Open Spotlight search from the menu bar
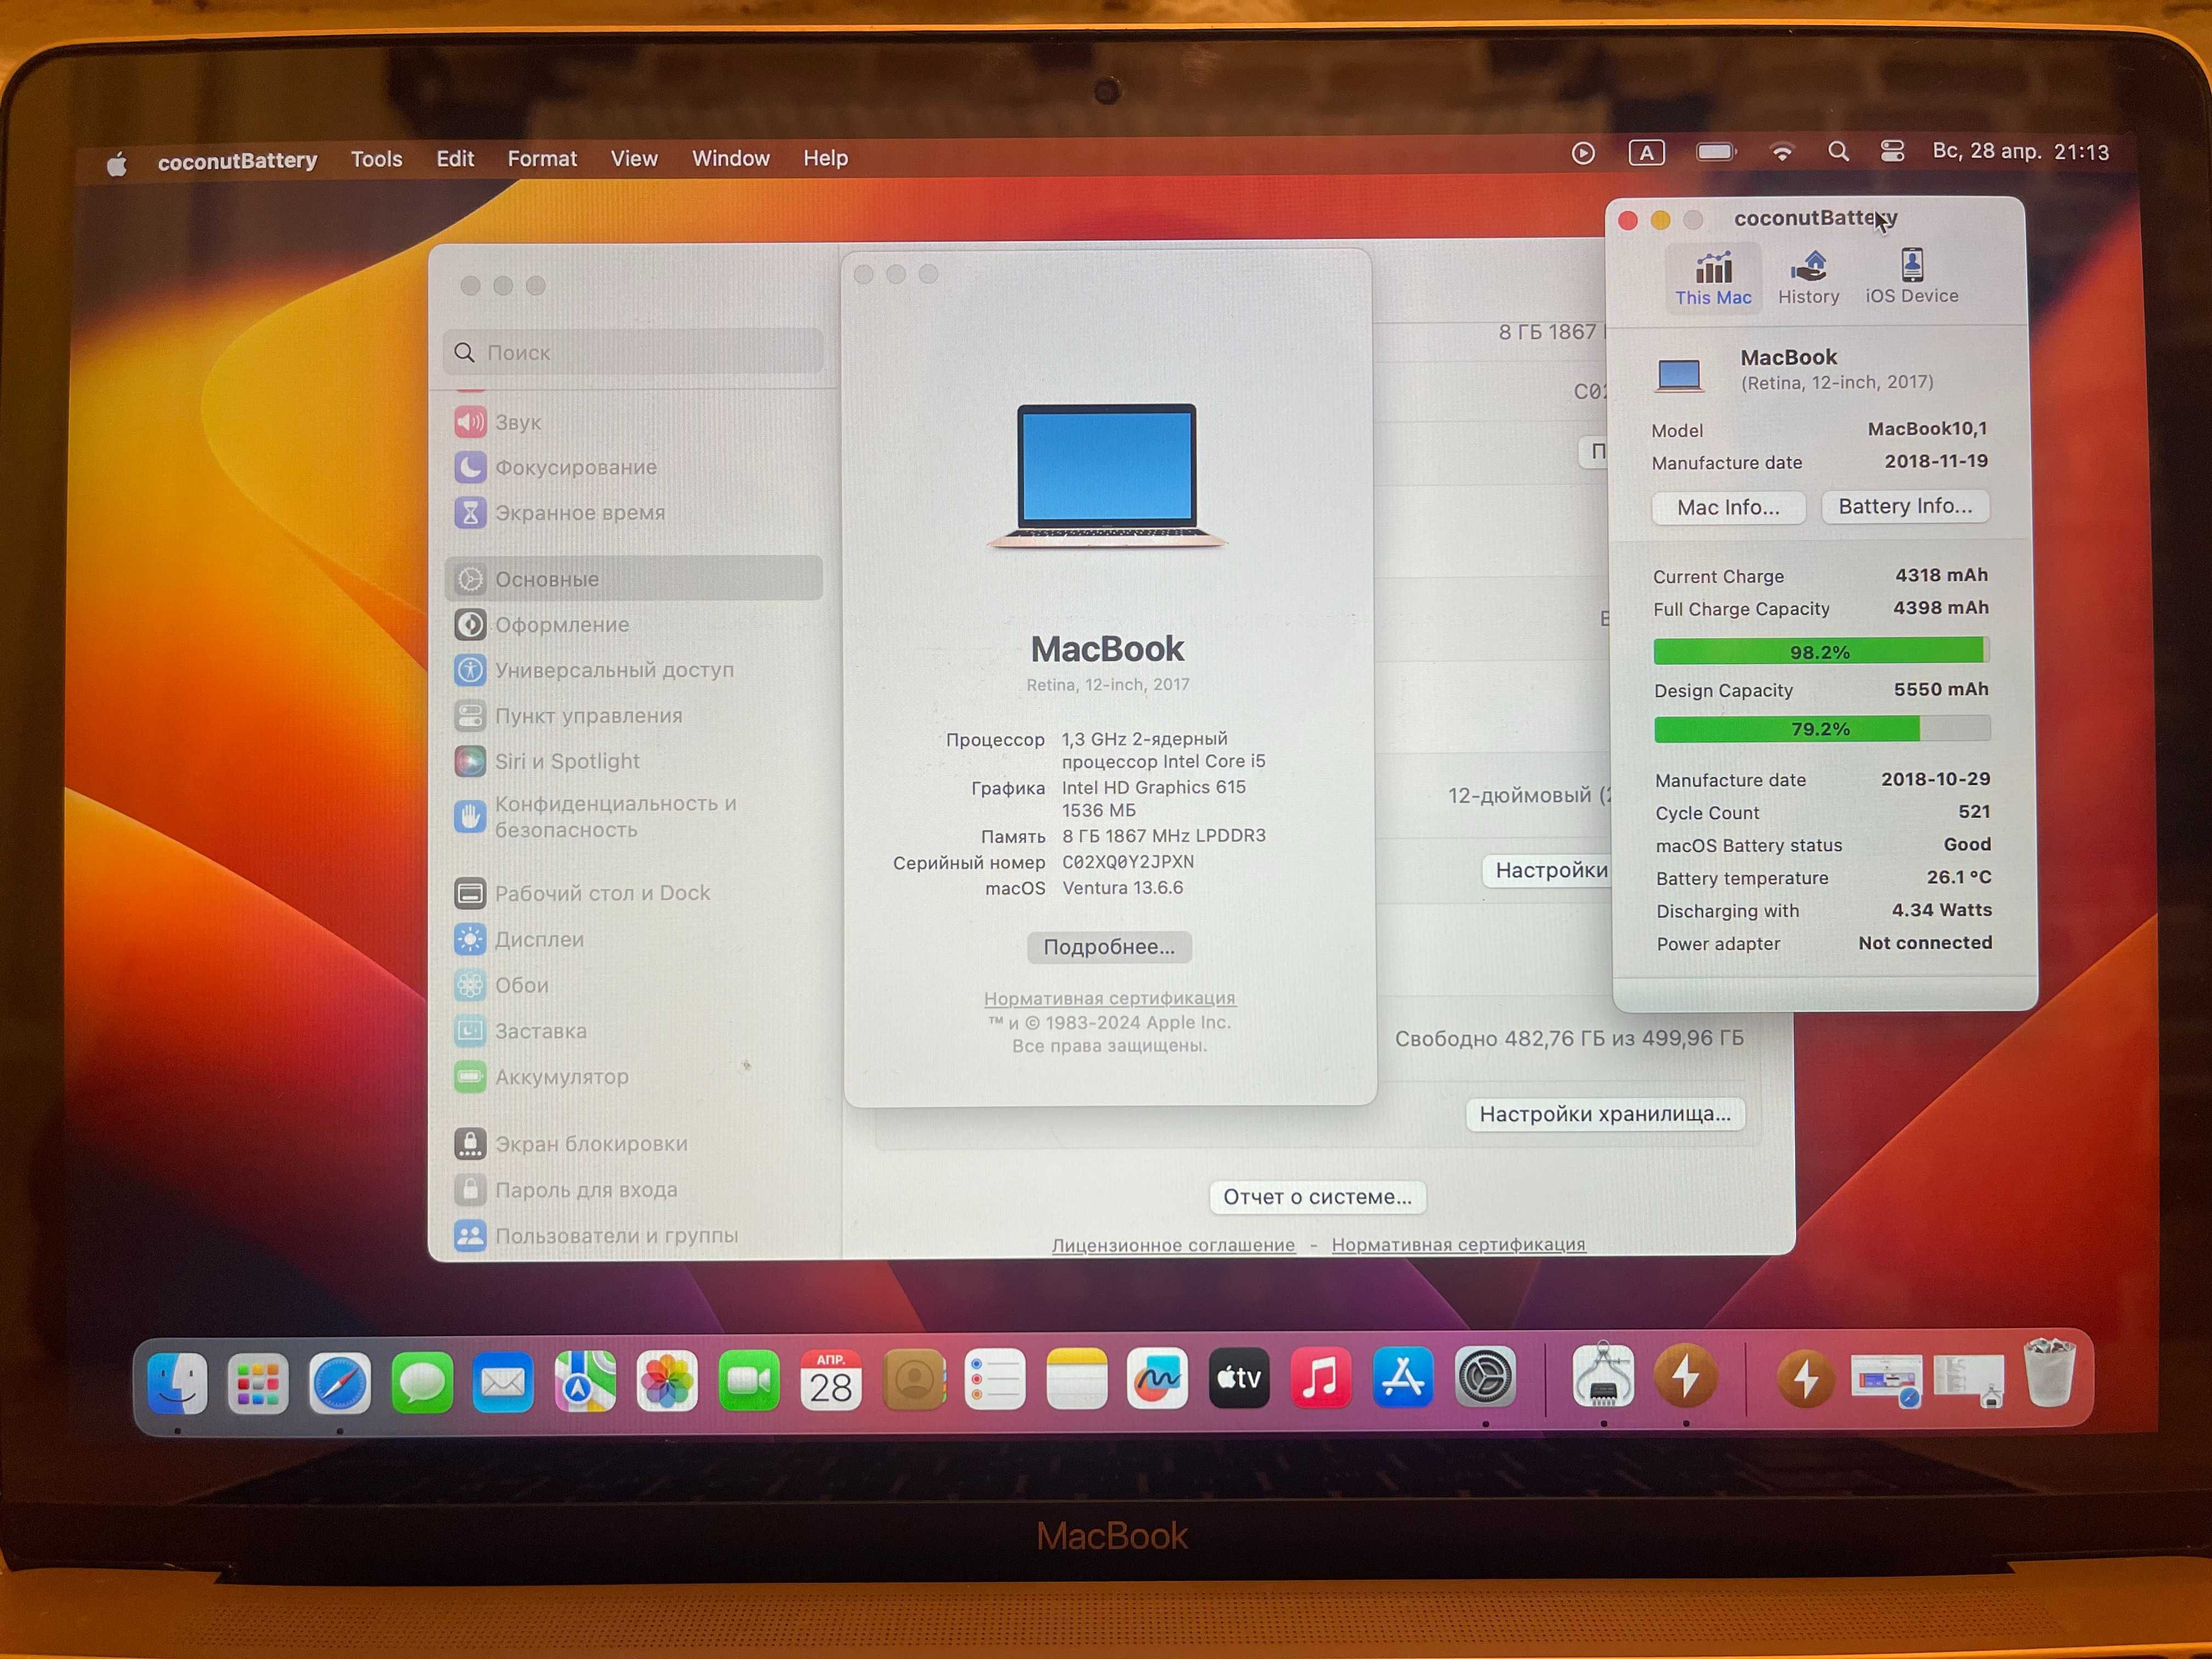2212x1659 pixels. point(1838,151)
